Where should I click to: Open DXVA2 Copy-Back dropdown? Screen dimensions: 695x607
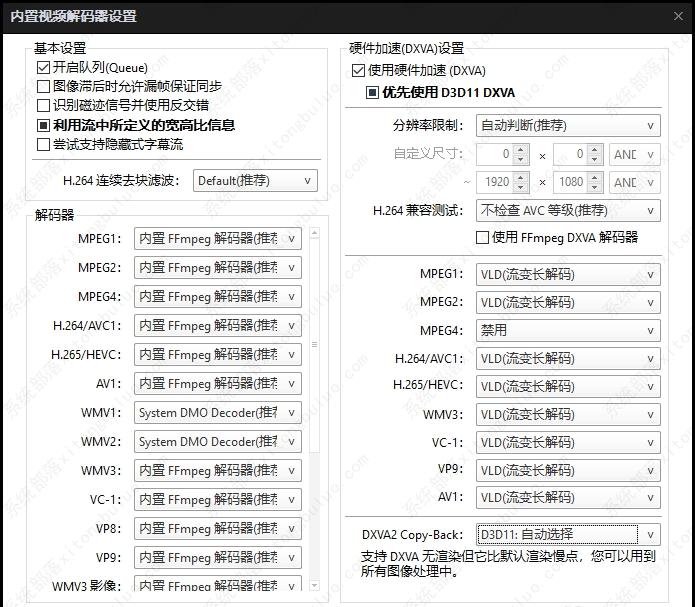coord(567,534)
